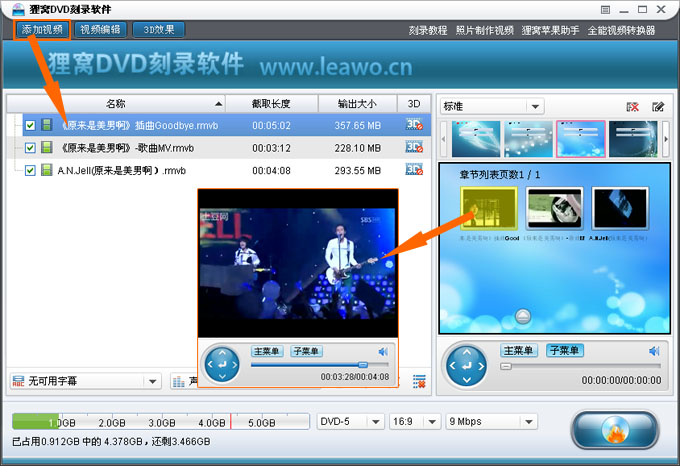Uncheck the A.N.Jell rmvb video checkbox
The height and width of the screenshot is (466, 680).
point(30,170)
